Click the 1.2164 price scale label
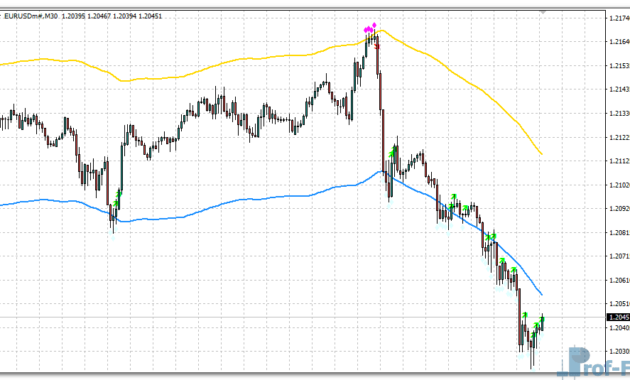This screenshot has width=630, height=380. point(619,42)
